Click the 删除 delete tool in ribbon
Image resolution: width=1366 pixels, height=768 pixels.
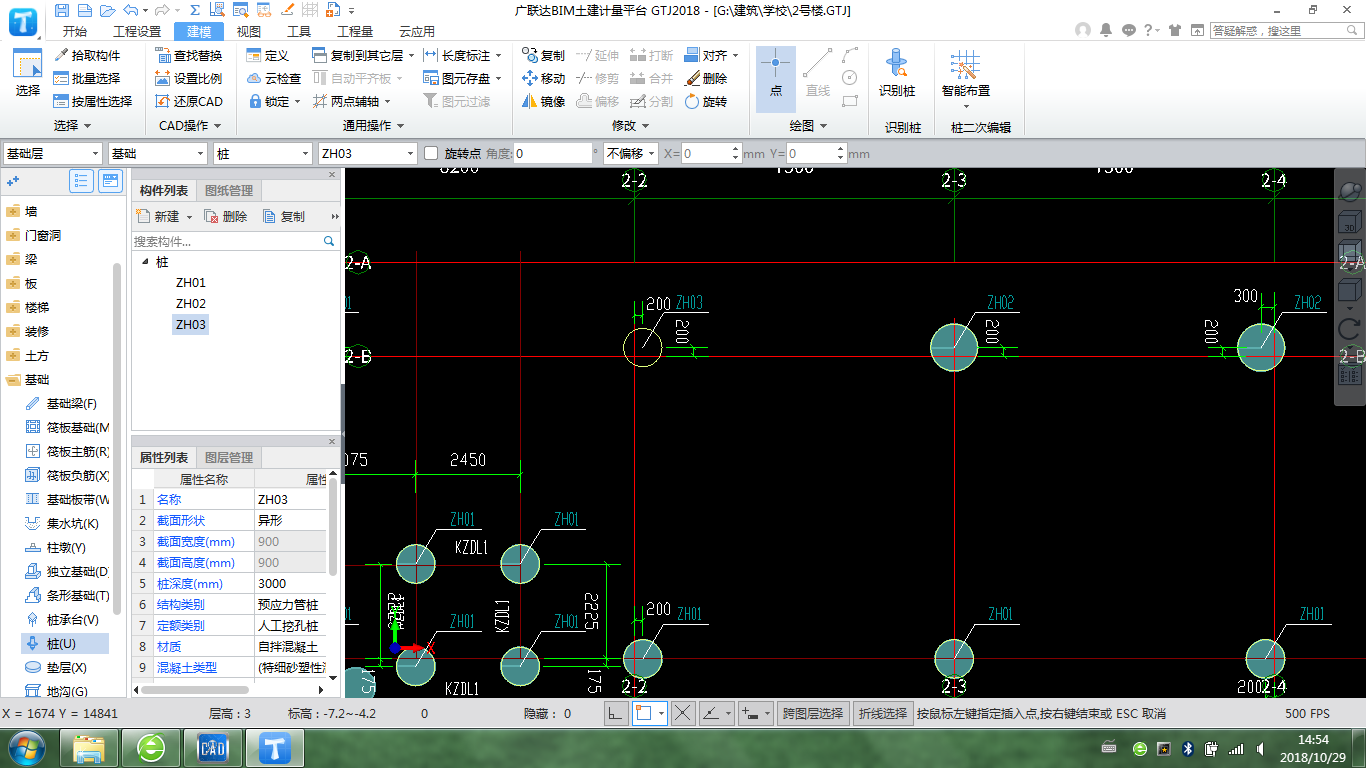(706, 78)
